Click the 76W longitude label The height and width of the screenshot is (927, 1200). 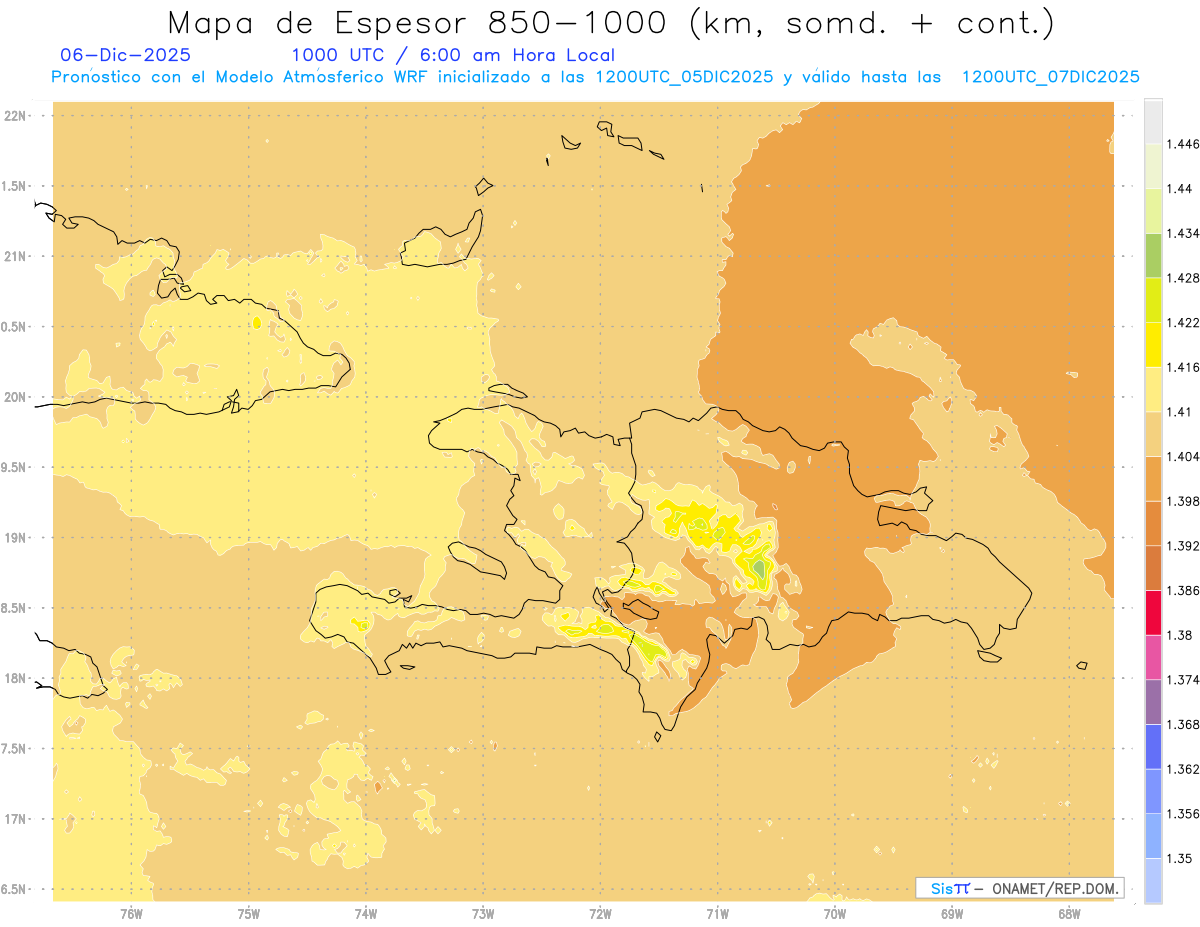131,913
